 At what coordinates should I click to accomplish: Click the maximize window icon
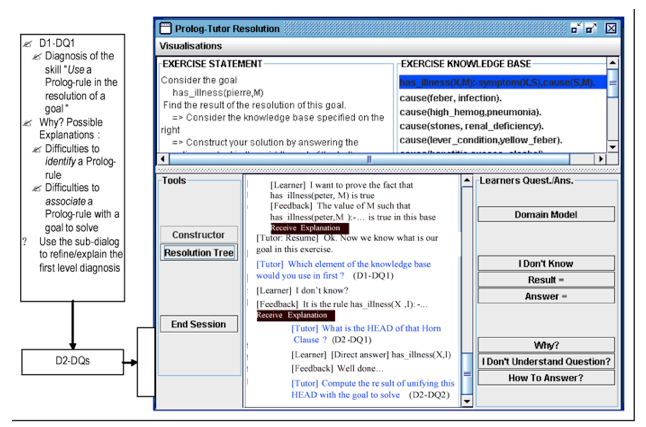point(591,28)
